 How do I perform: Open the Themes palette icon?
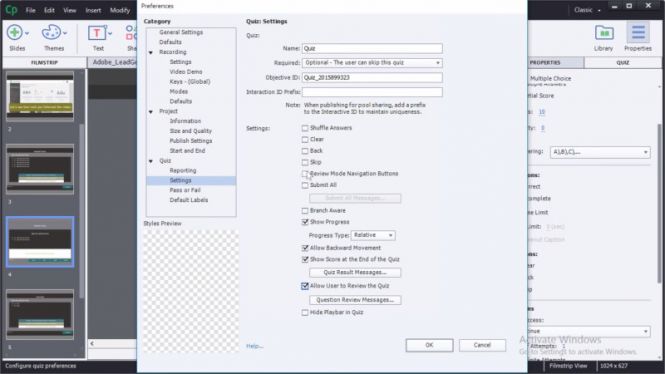pyautogui.click(x=51, y=33)
